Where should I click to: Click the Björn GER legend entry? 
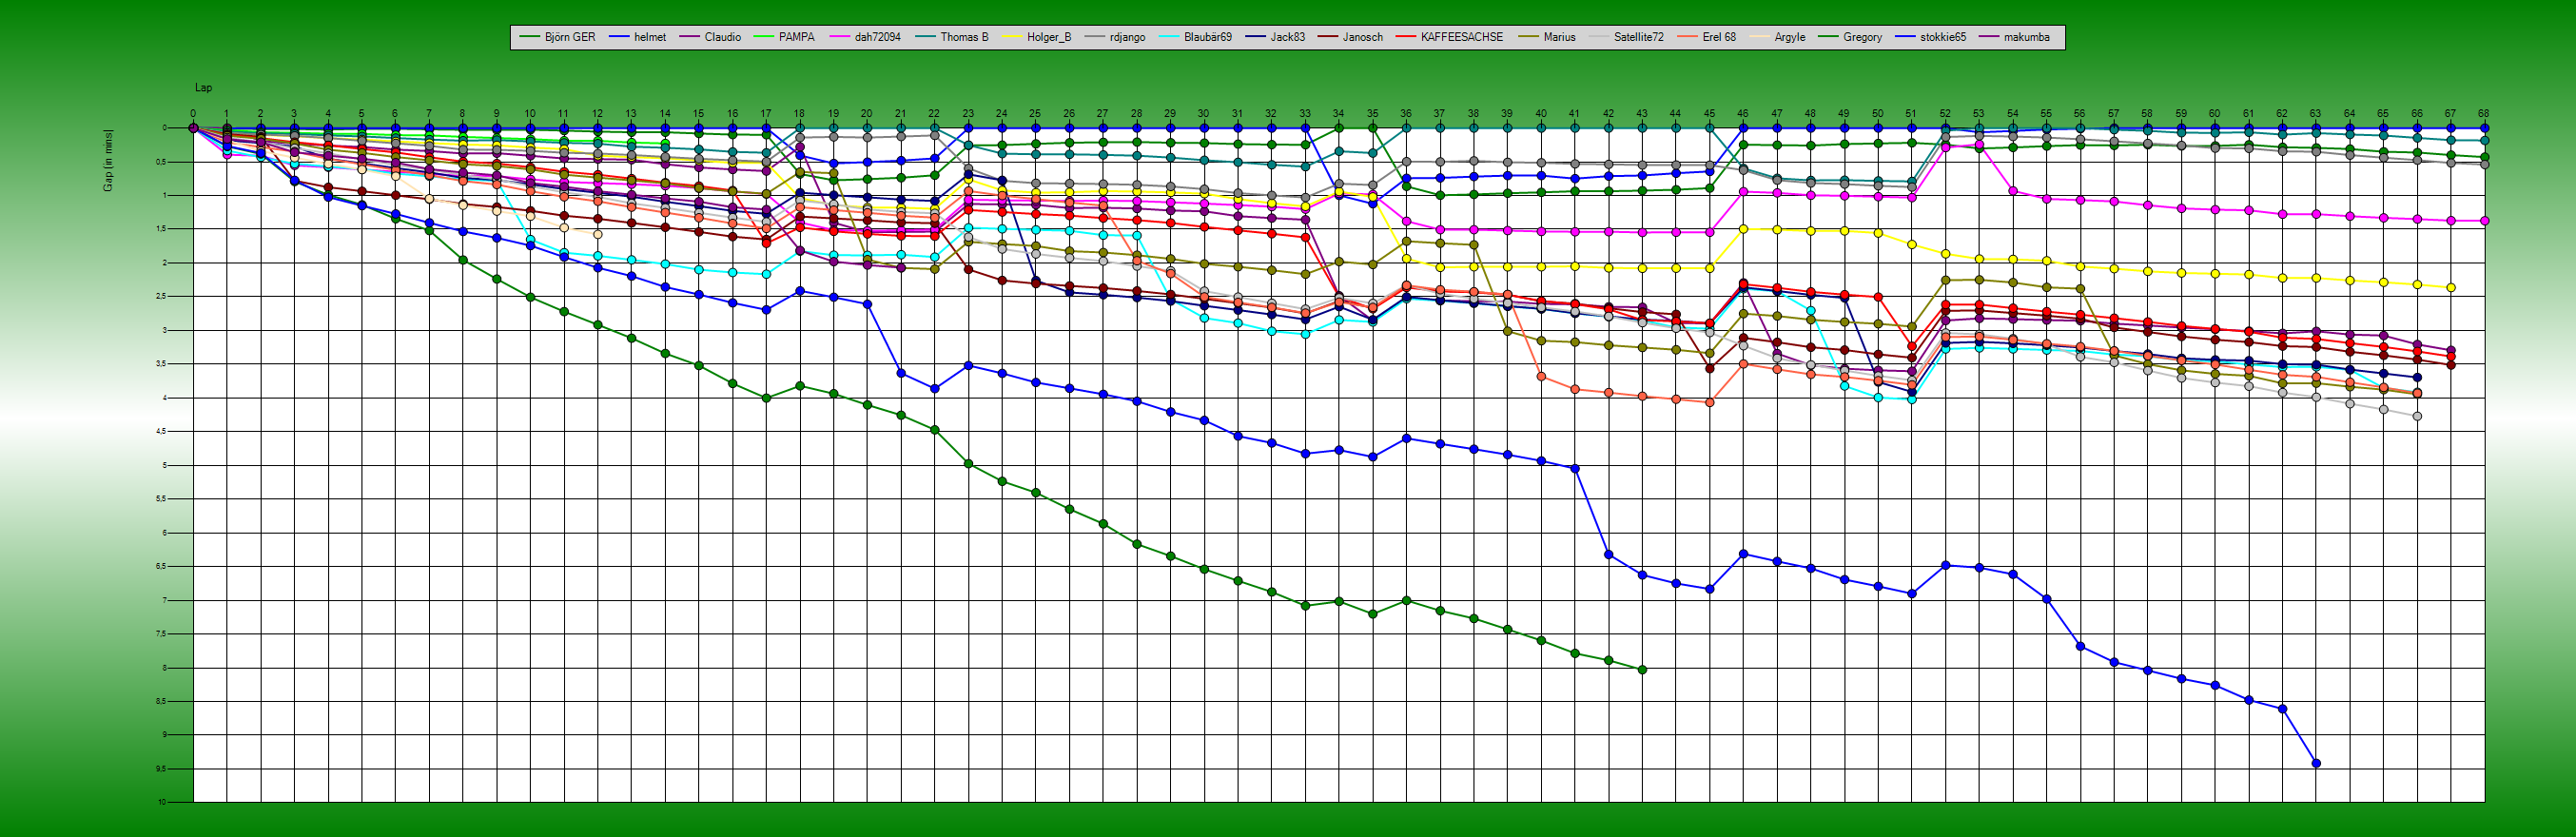tap(569, 37)
